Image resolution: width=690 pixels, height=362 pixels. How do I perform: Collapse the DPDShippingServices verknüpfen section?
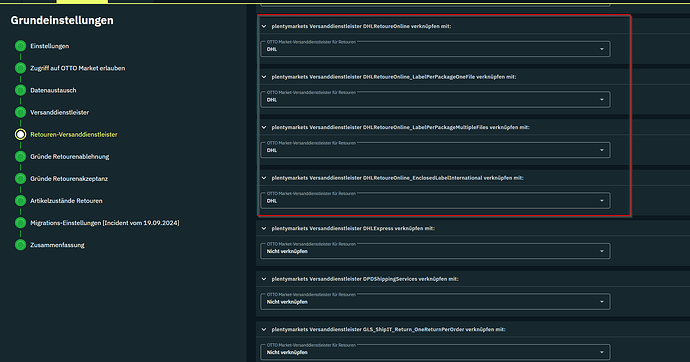coord(264,279)
